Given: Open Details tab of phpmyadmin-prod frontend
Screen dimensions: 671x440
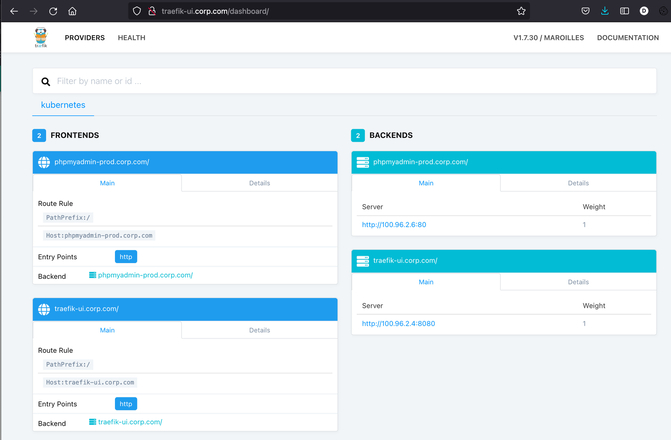Looking at the screenshot, I should (x=259, y=183).
